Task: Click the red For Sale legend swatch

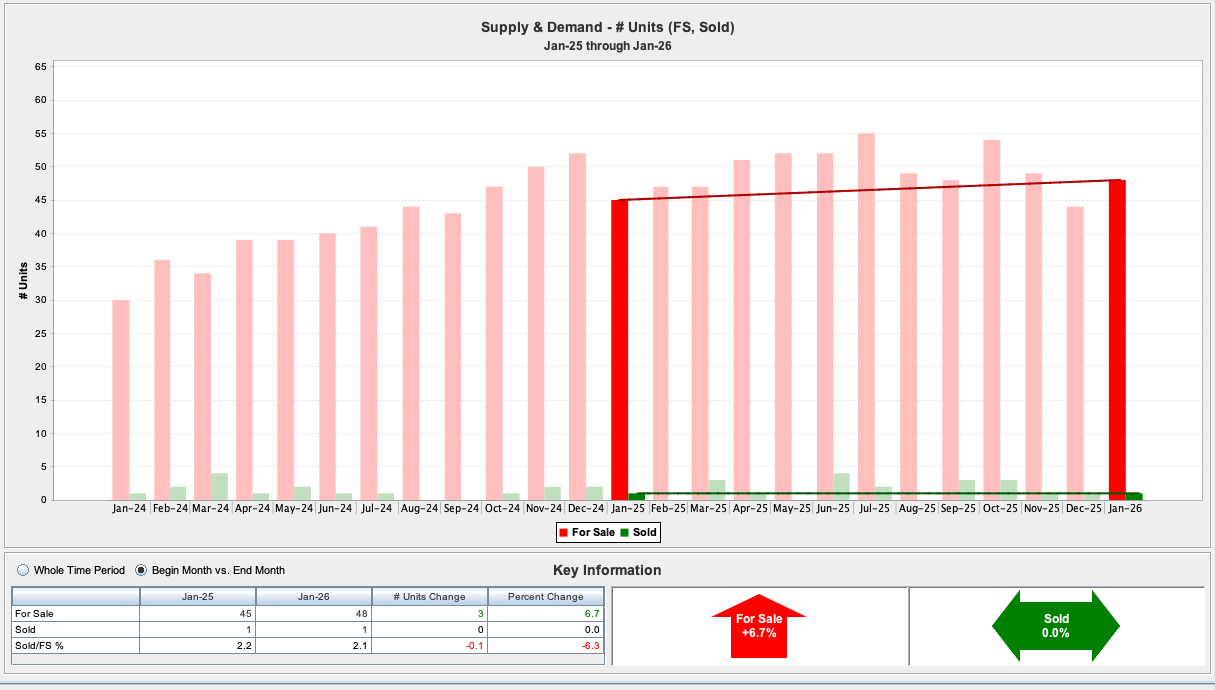Action: [564, 533]
